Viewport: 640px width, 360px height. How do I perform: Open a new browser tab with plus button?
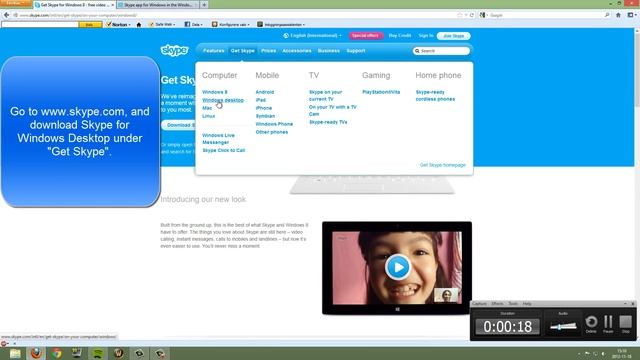204,4
